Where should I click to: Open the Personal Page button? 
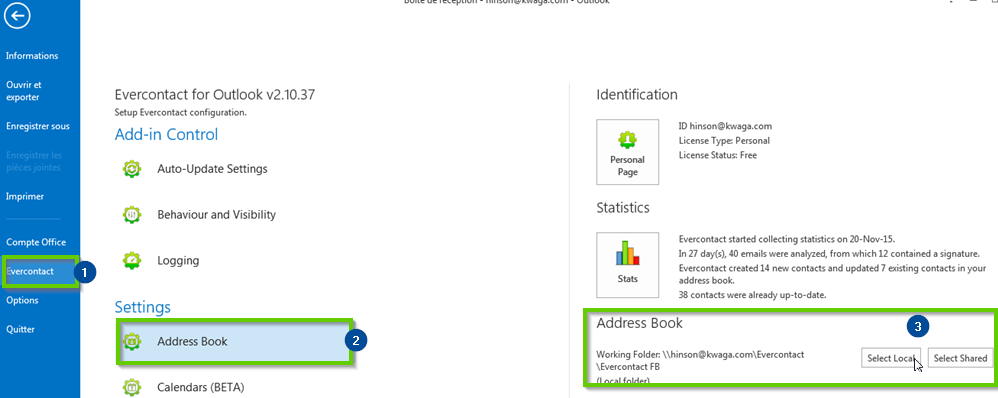(628, 152)
